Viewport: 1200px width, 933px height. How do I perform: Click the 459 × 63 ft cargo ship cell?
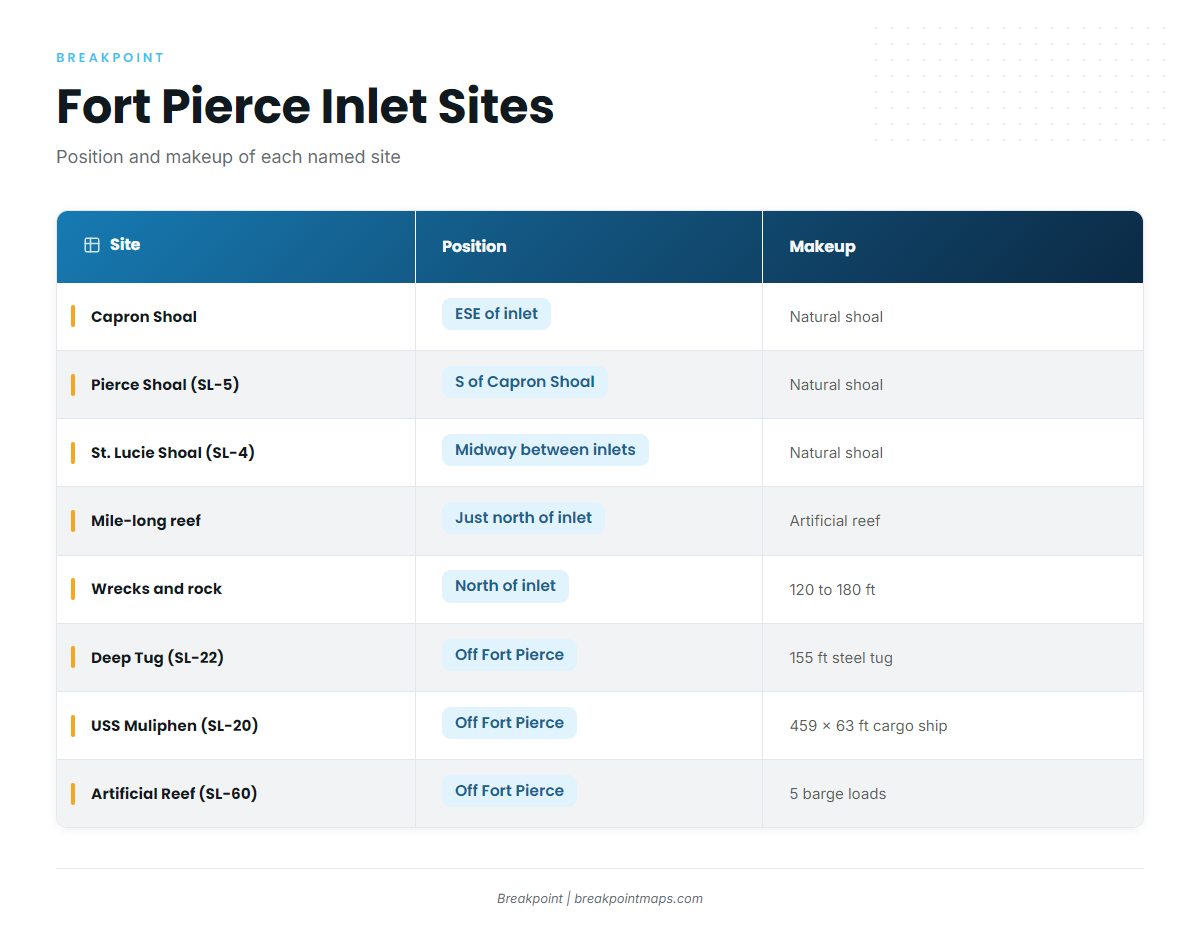[x=868, y=726]
